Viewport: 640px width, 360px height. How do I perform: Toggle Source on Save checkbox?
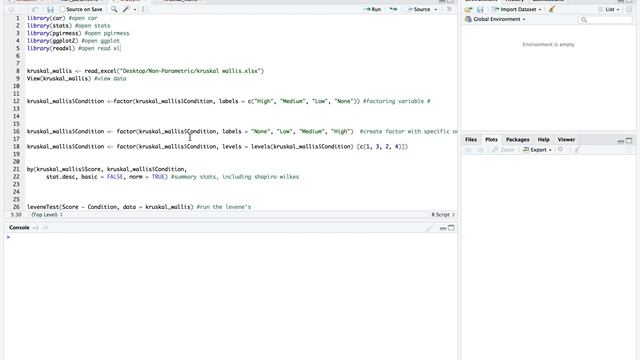(x=62, y=9)
